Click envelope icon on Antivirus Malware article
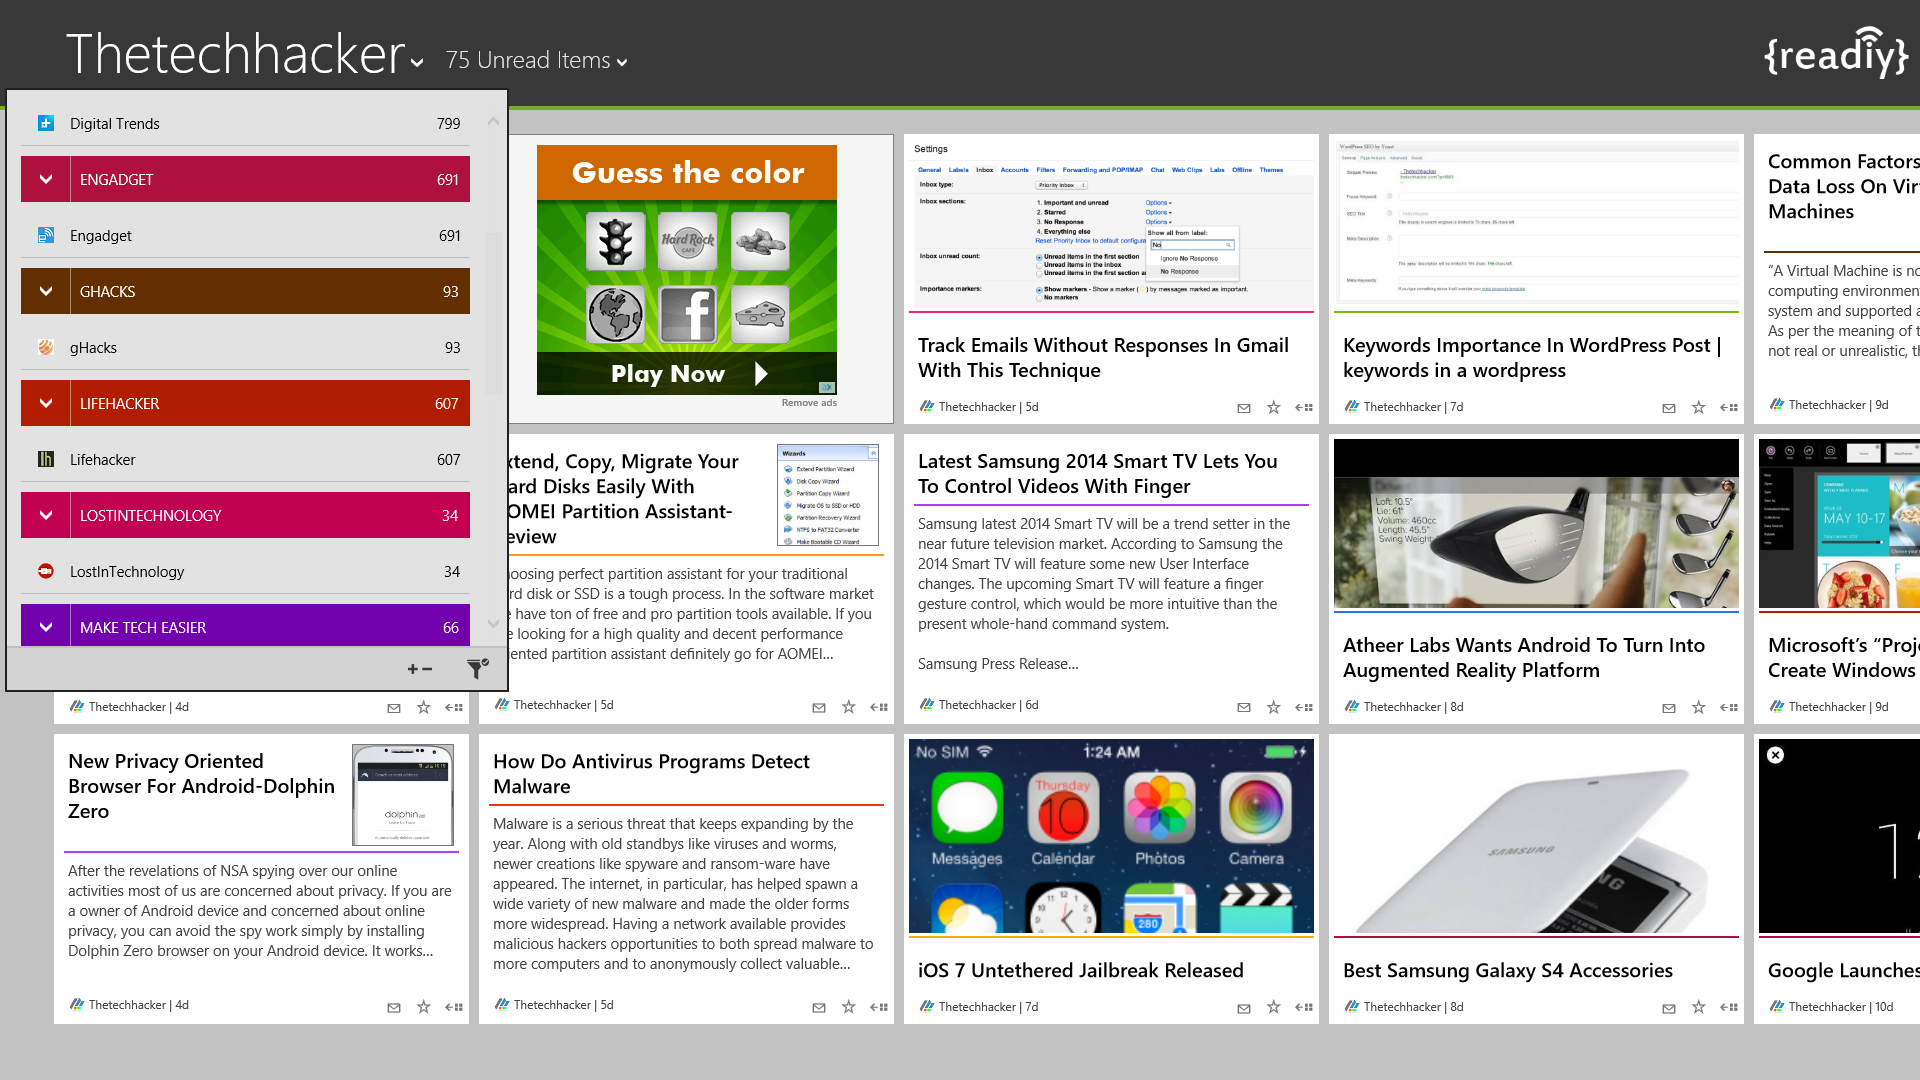 pyautogui.click(x=819, y=1008)
